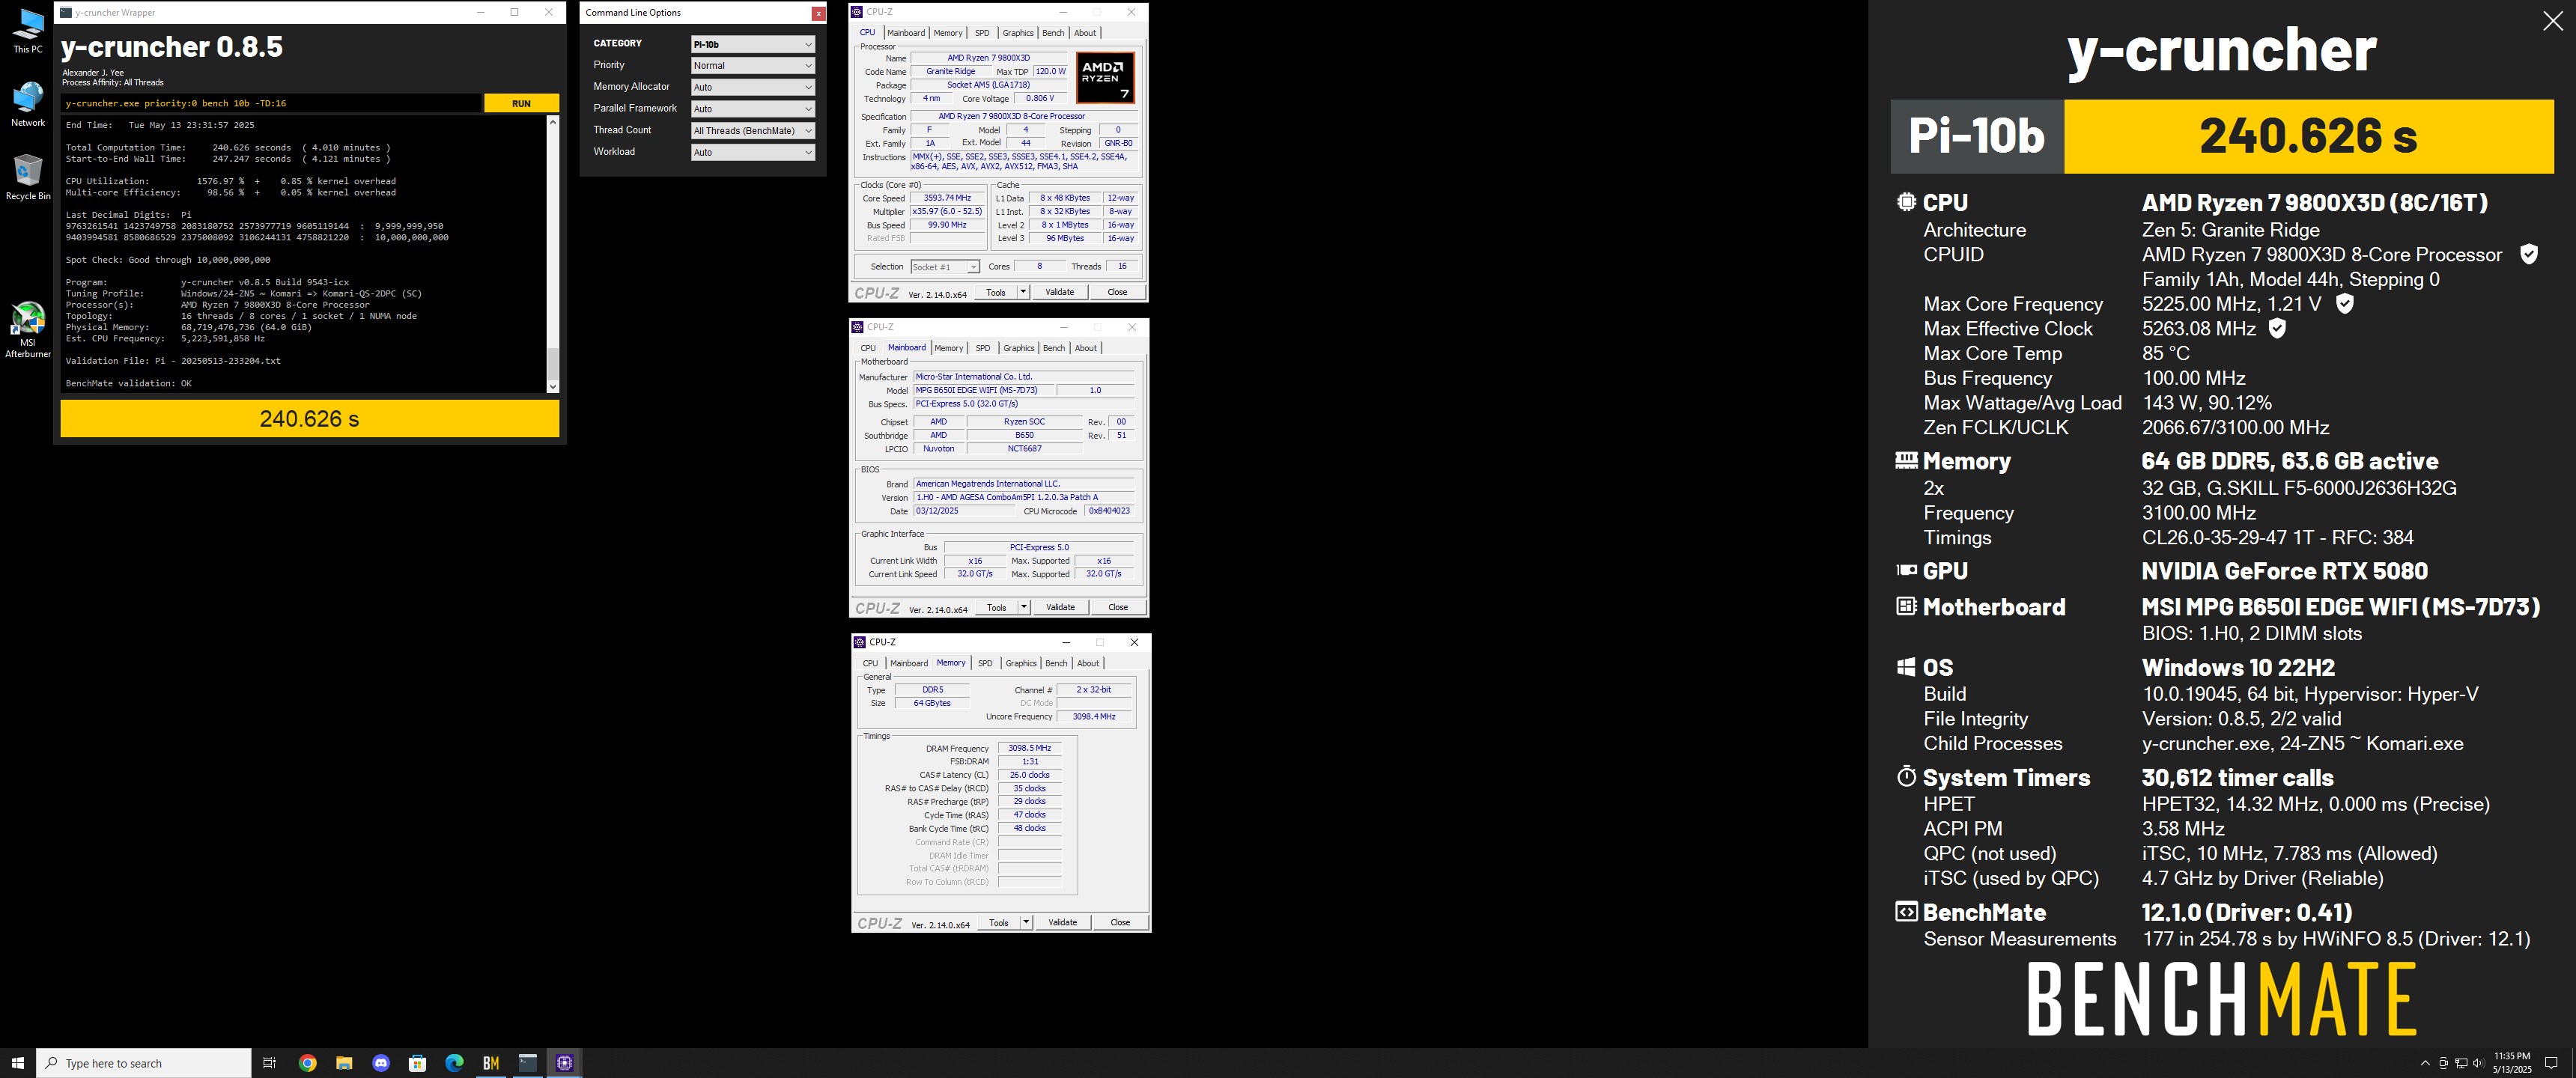Select the SPD tab in the top CPU-Z window
The image size is (2576, 1078).
(x=982, y=33)
